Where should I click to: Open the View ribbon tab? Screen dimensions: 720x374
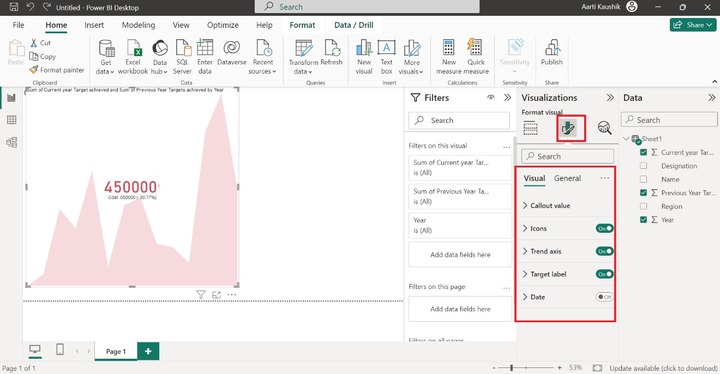click(x=181, y=25)
